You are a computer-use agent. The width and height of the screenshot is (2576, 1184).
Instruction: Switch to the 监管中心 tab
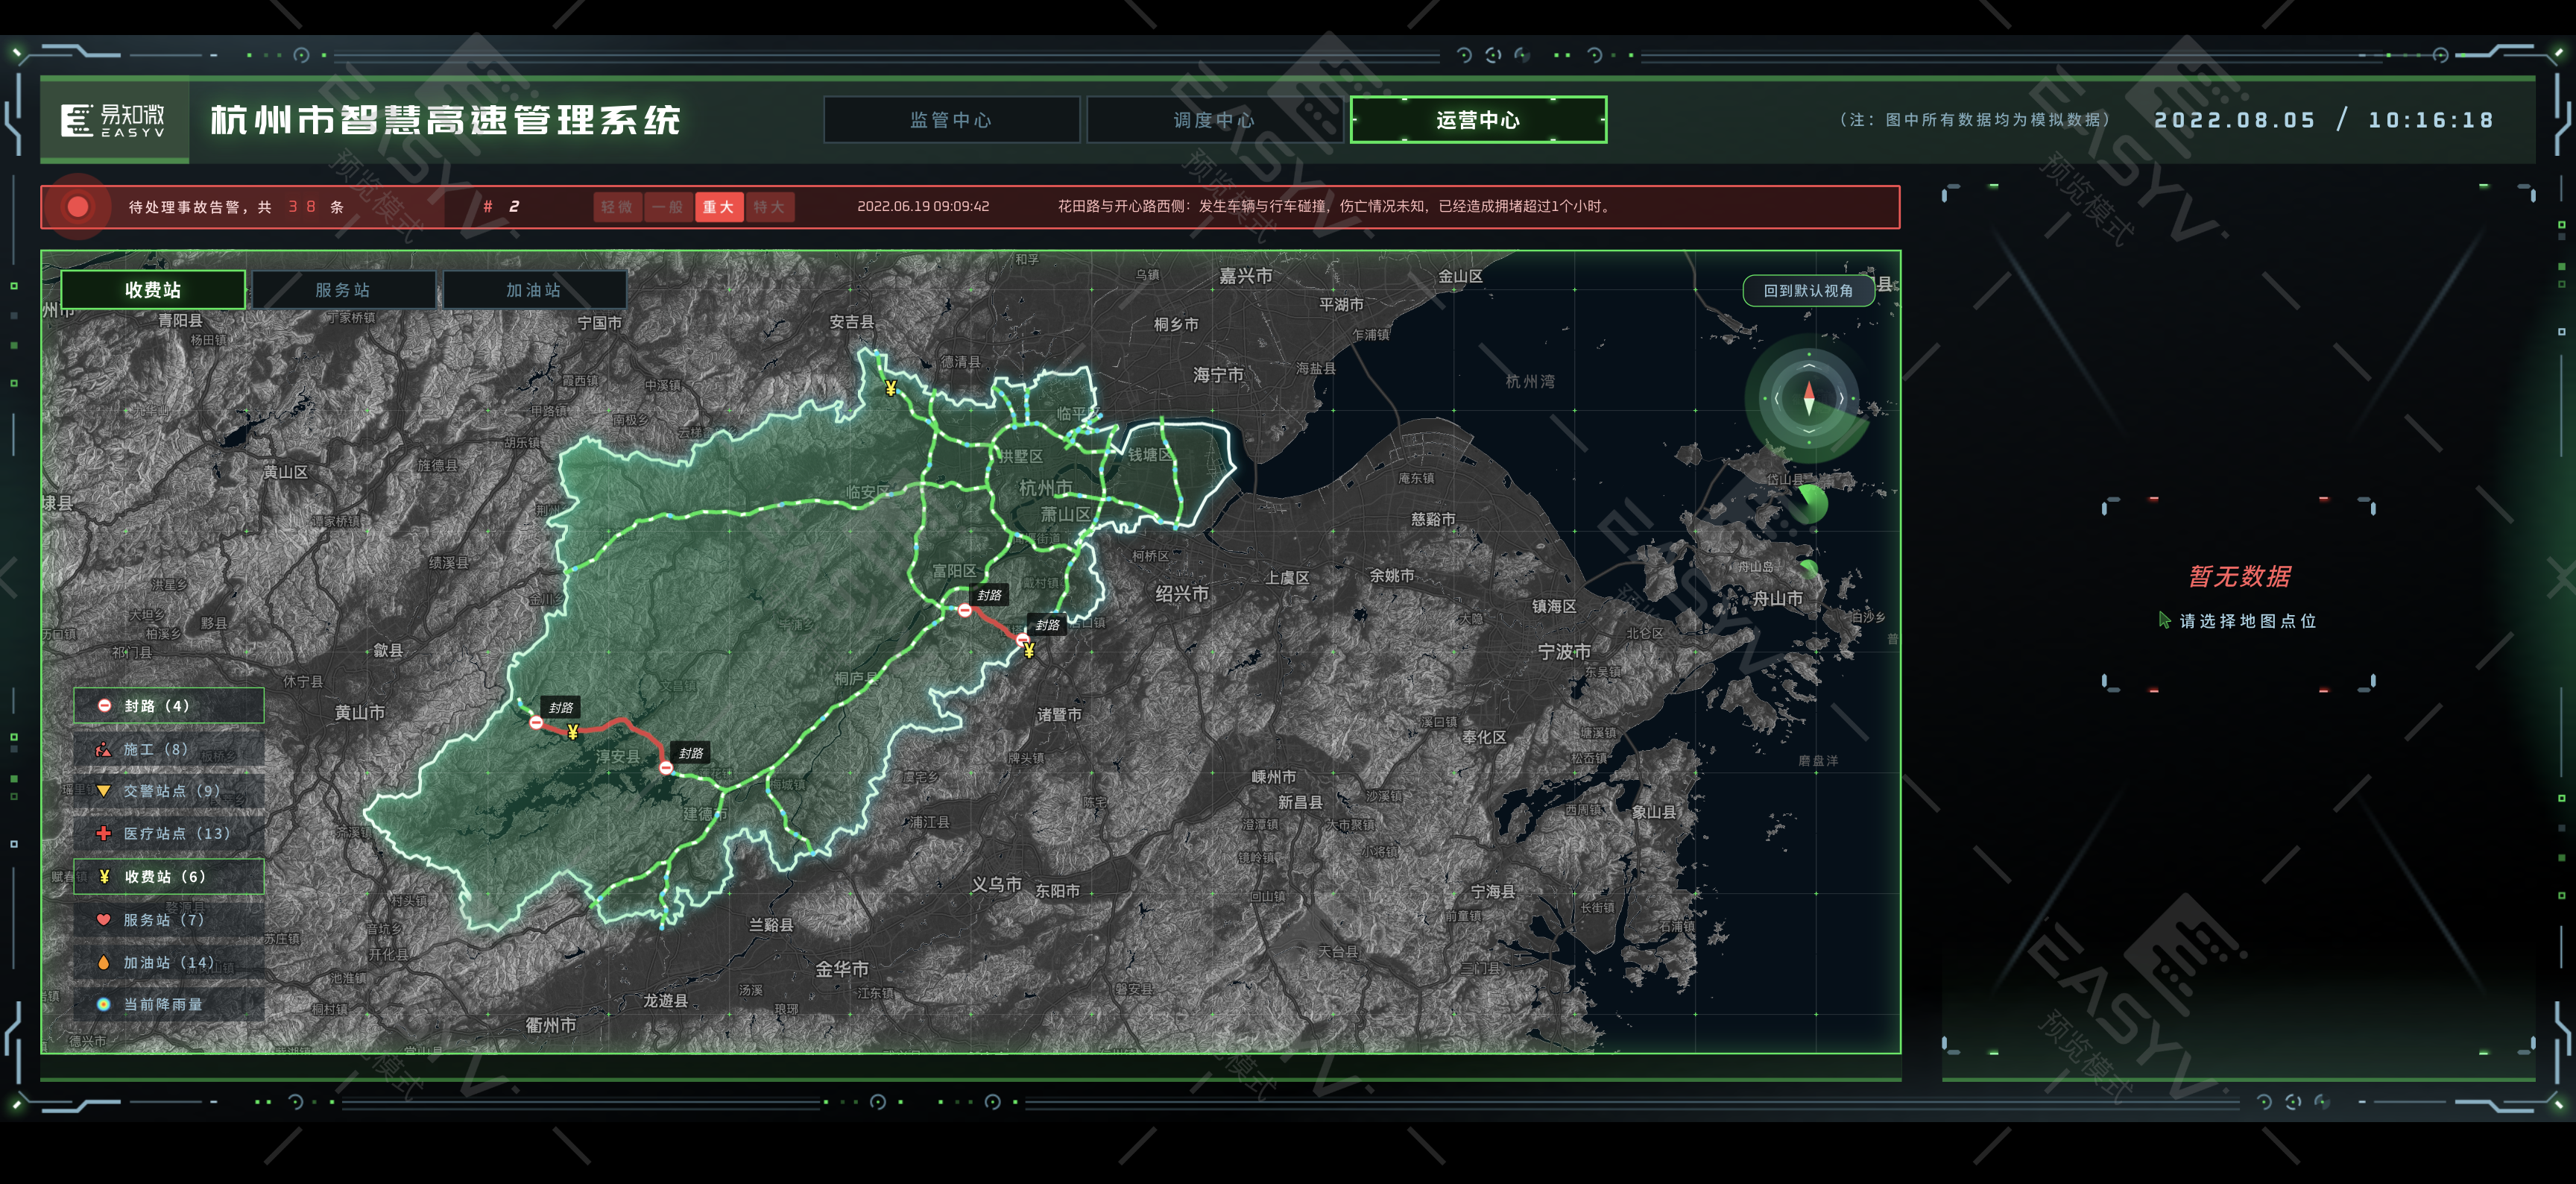(x=951, y=120)
